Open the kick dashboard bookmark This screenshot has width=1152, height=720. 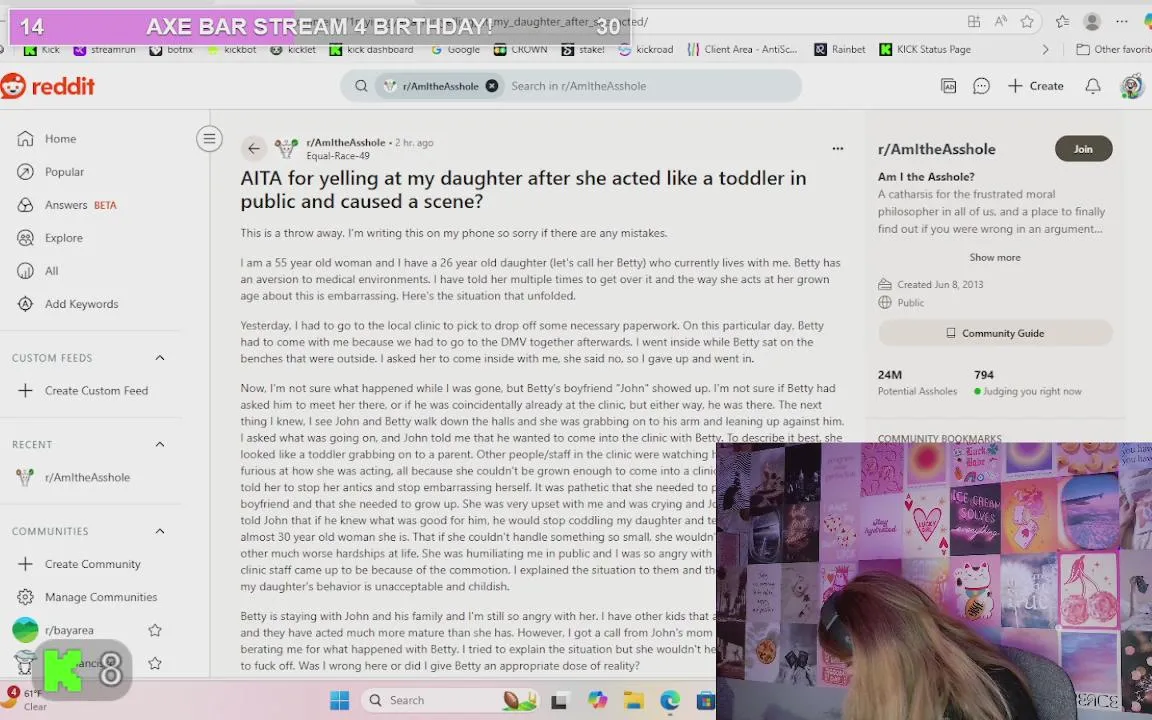371,49
